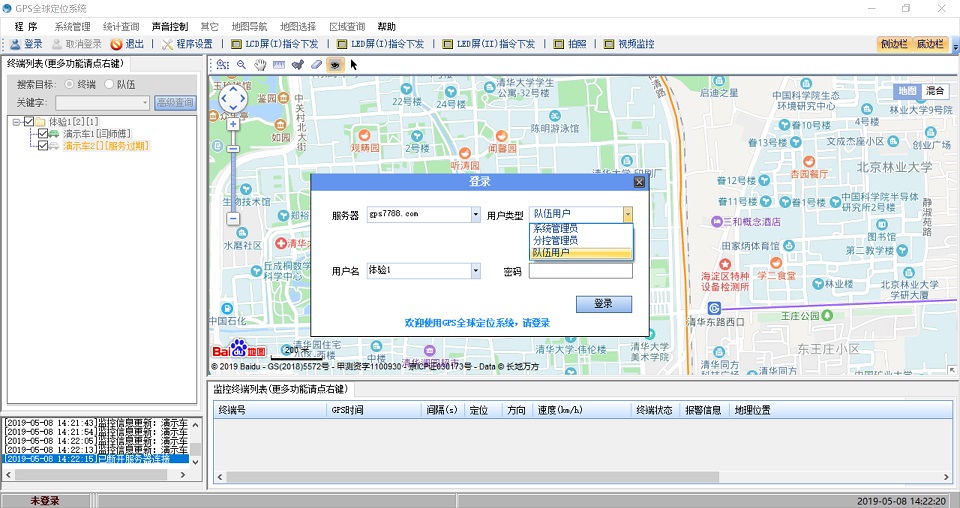Select the hand pan tool
960x508 pixels.
coord(260,64)
